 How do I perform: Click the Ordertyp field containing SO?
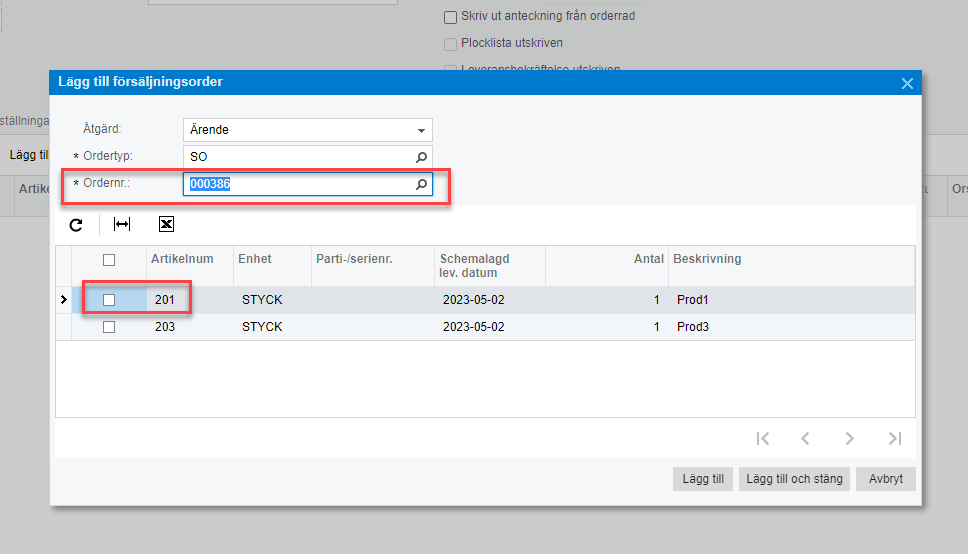(307, 157)
